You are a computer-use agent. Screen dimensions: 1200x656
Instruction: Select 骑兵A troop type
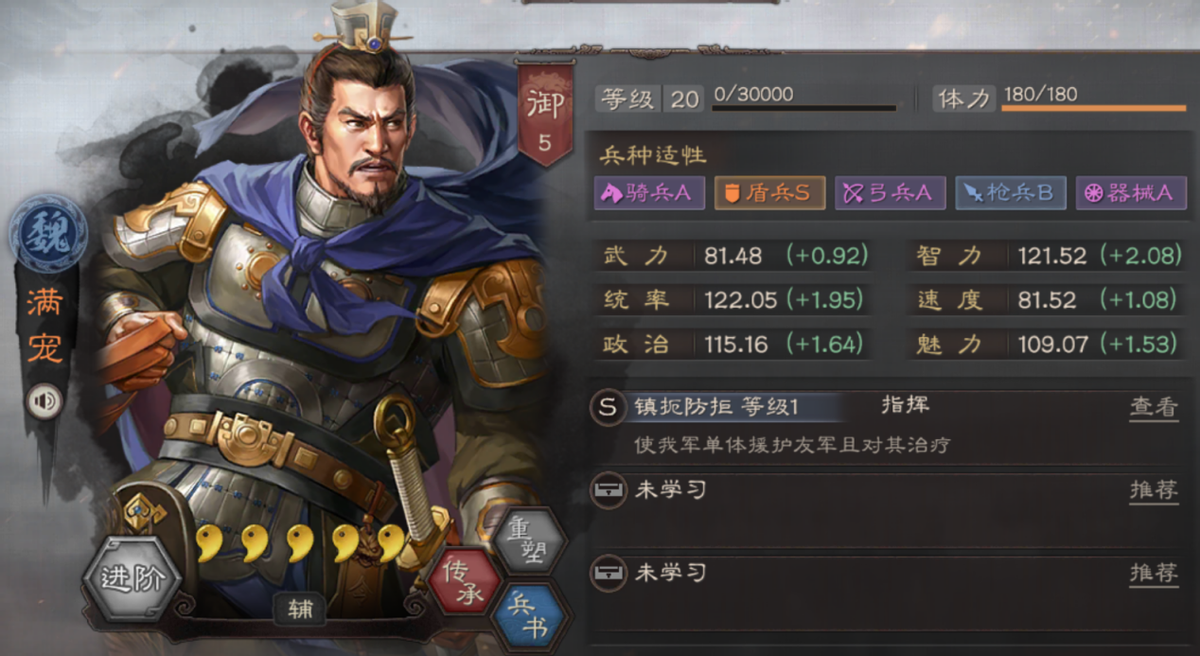click(650, 194)
